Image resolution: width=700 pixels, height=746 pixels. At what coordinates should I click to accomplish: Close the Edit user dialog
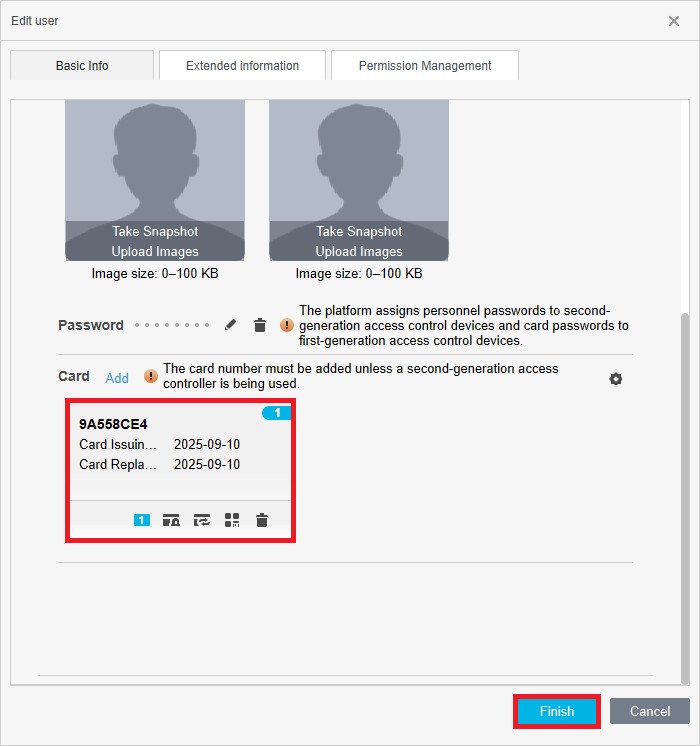pos(674,21)
